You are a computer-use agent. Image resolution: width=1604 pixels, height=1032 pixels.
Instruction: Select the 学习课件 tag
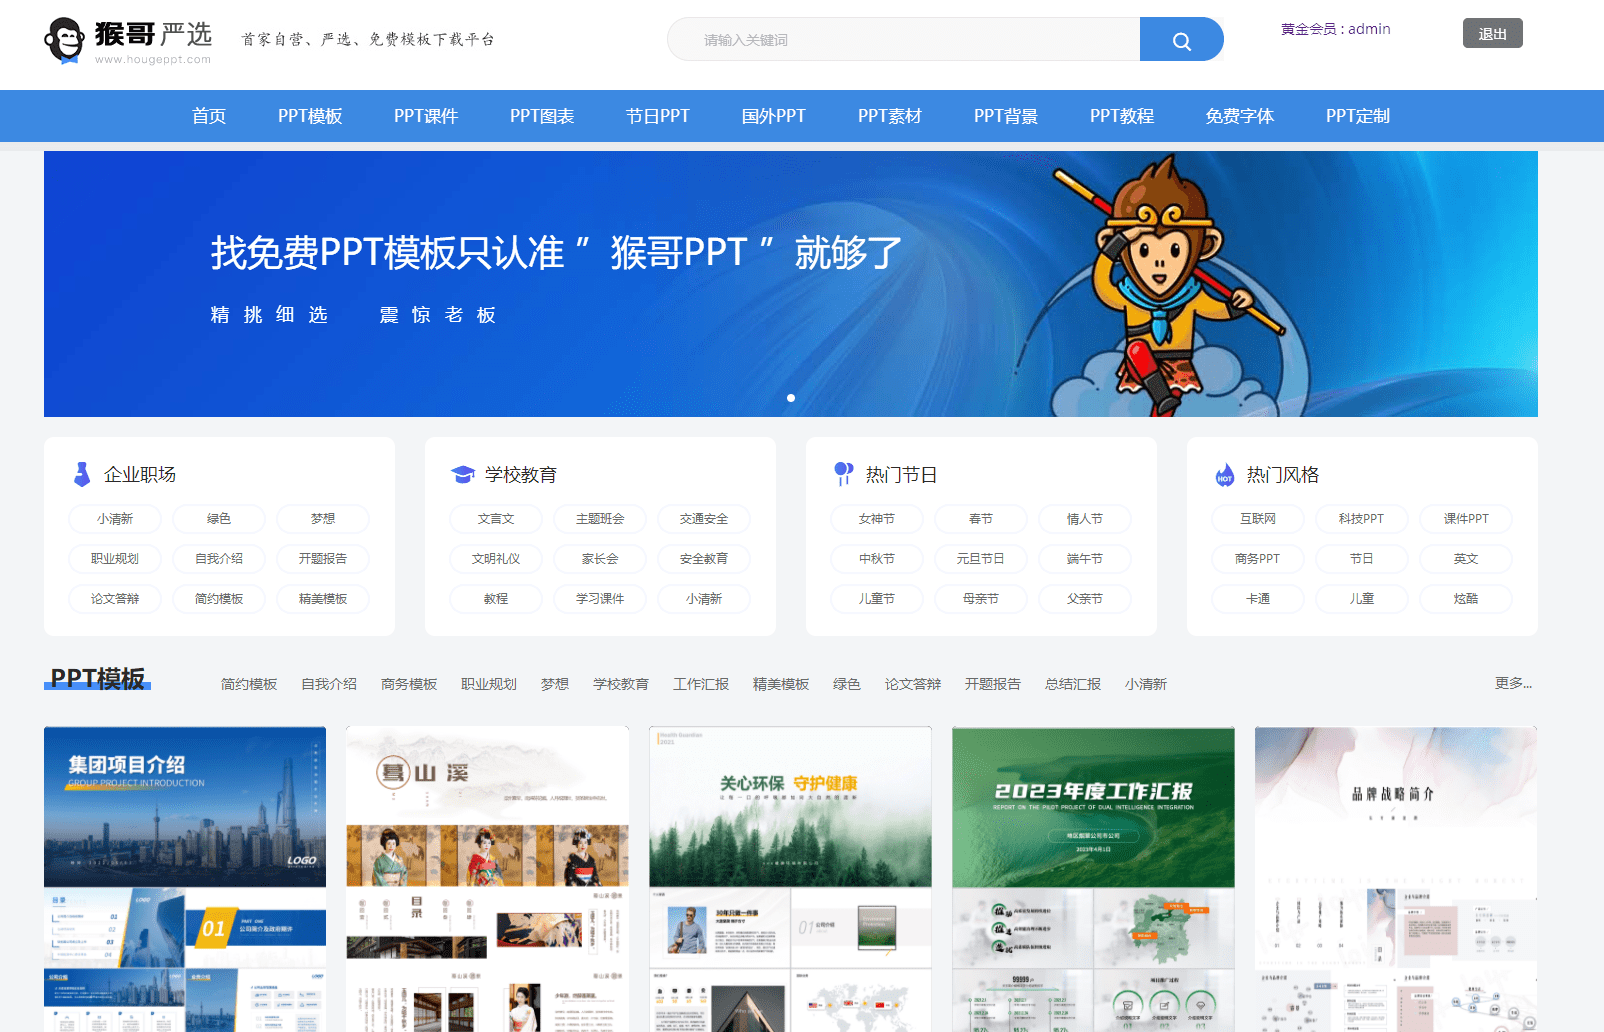click(600, 599)
